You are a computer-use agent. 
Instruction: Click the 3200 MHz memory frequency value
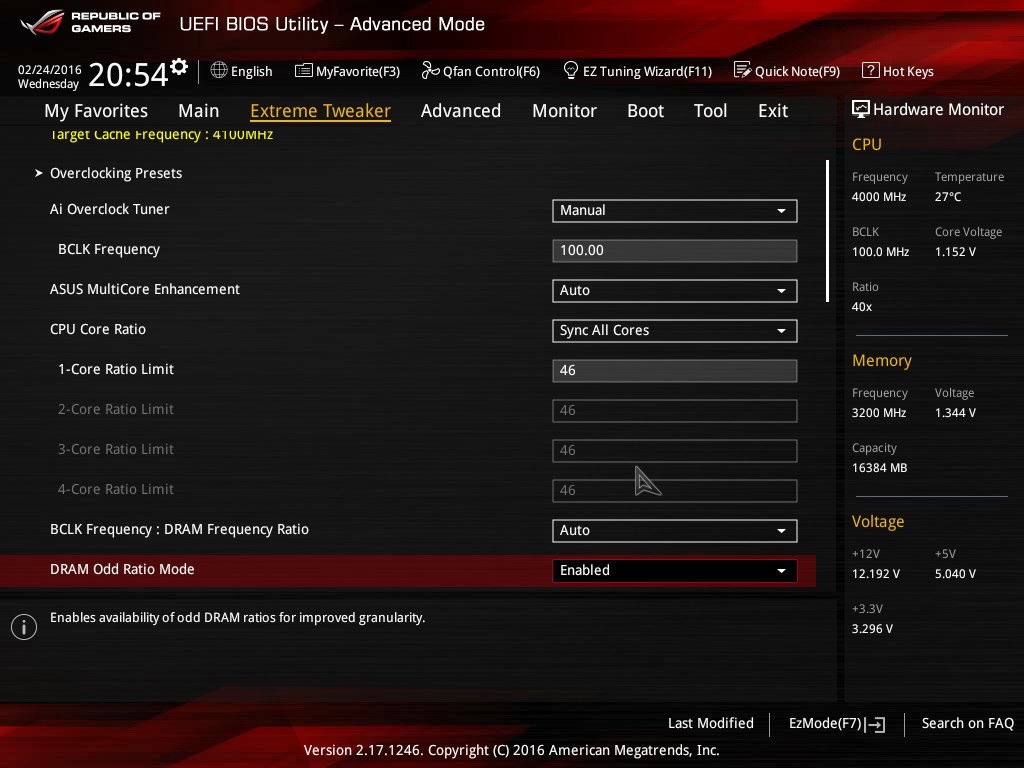click(x=879, y=413)
